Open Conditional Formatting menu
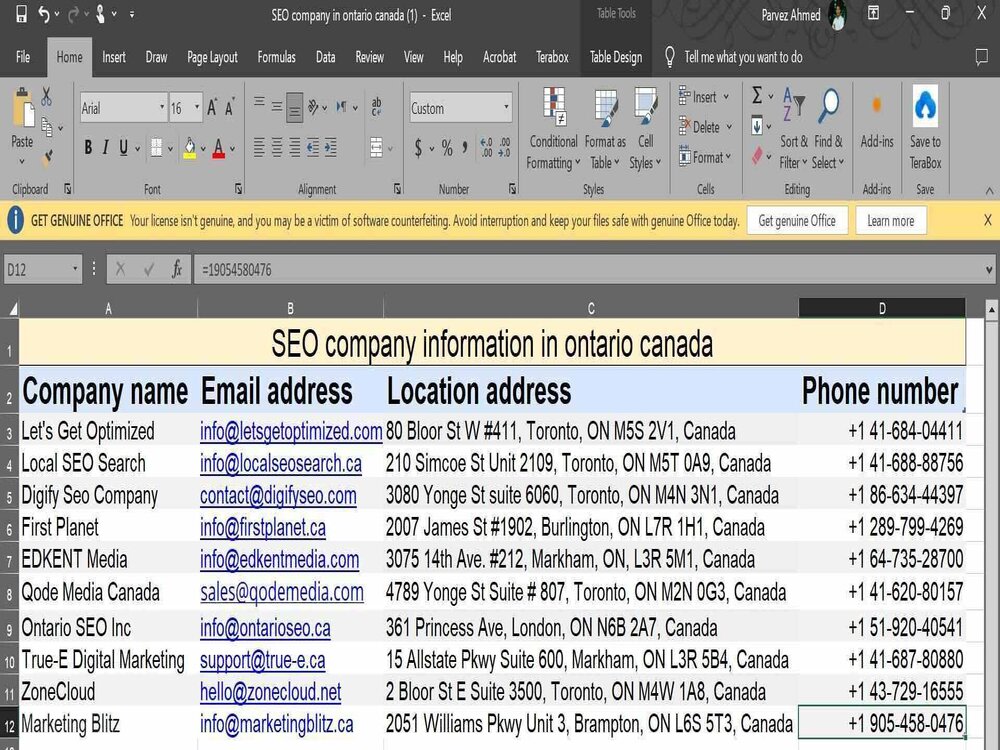Viewport: 1000px width, 750px height. click(x=554, y=129)
